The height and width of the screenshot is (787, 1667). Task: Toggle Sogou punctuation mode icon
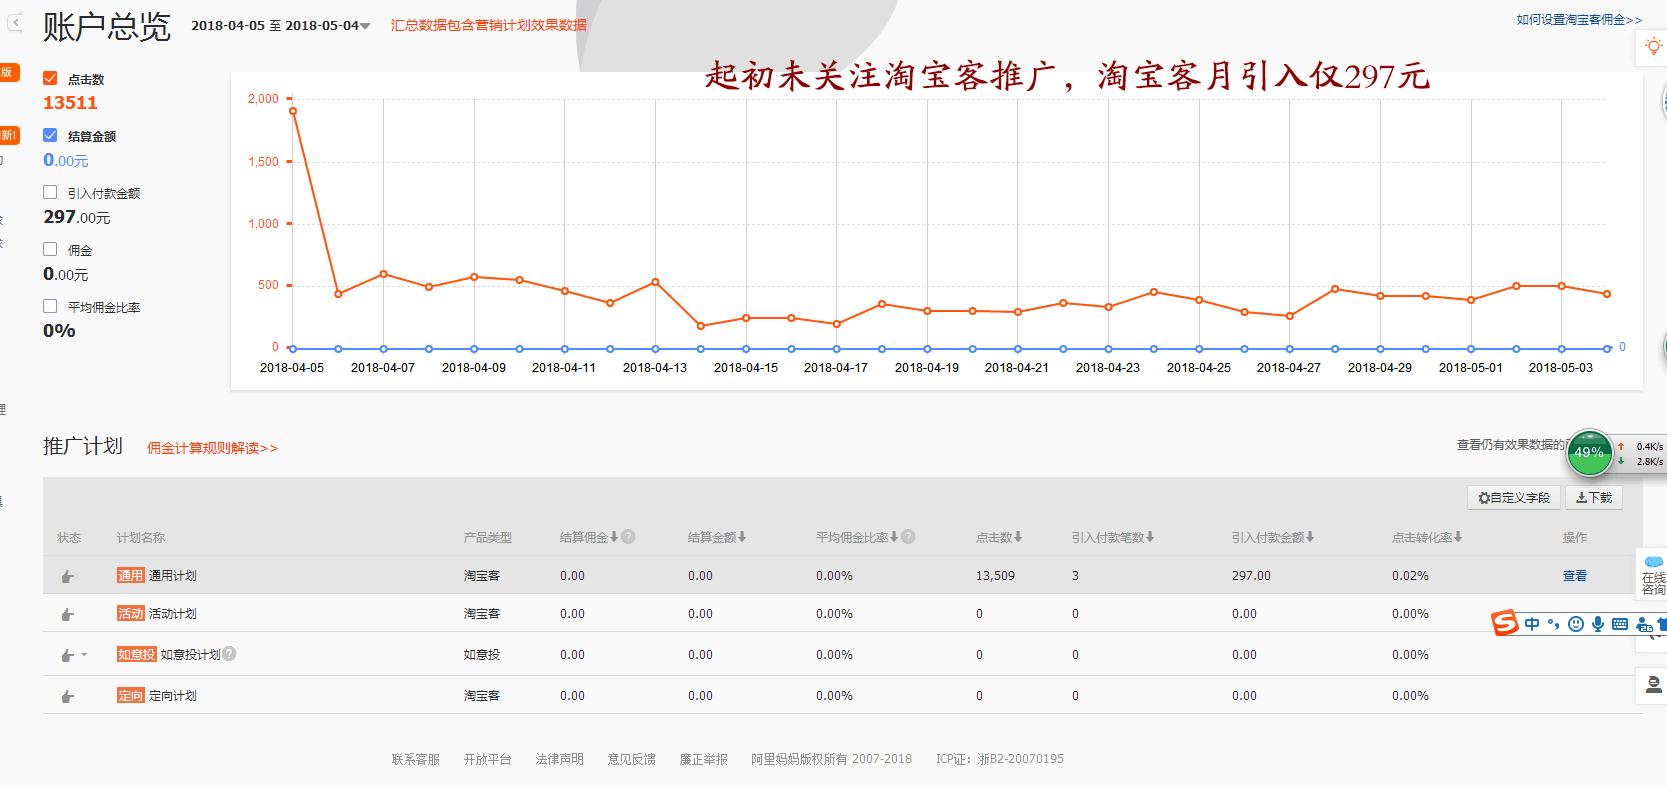tap(1553, 625)
